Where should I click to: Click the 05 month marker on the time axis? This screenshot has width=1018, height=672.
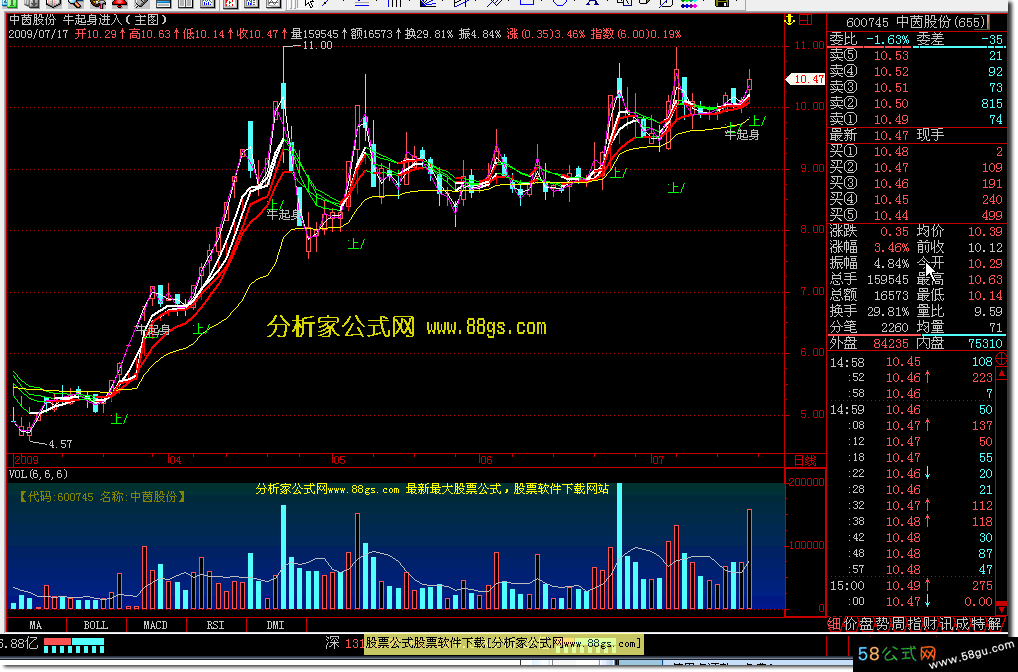coord(338,460)
